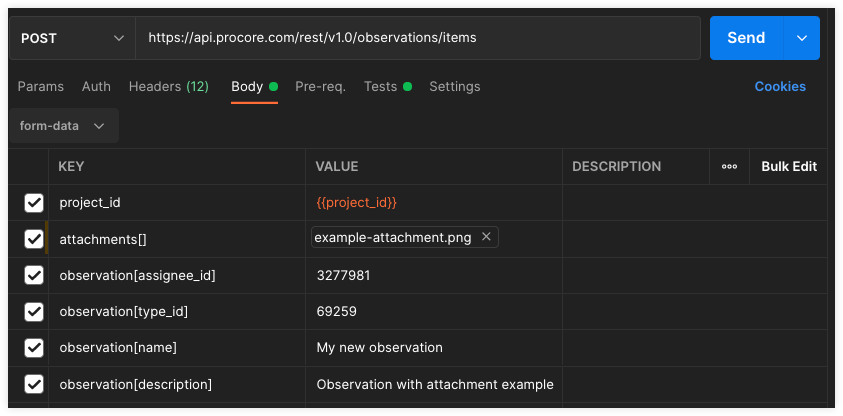Click the VALUE column header
The width and height of the screenshot is (843, 416).
337,167
